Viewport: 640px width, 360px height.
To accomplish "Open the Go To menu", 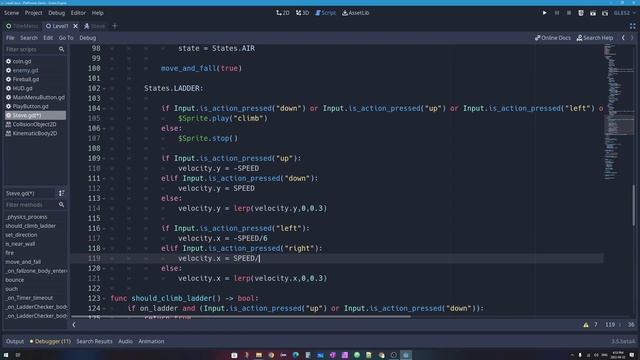I will pos(66,38).
